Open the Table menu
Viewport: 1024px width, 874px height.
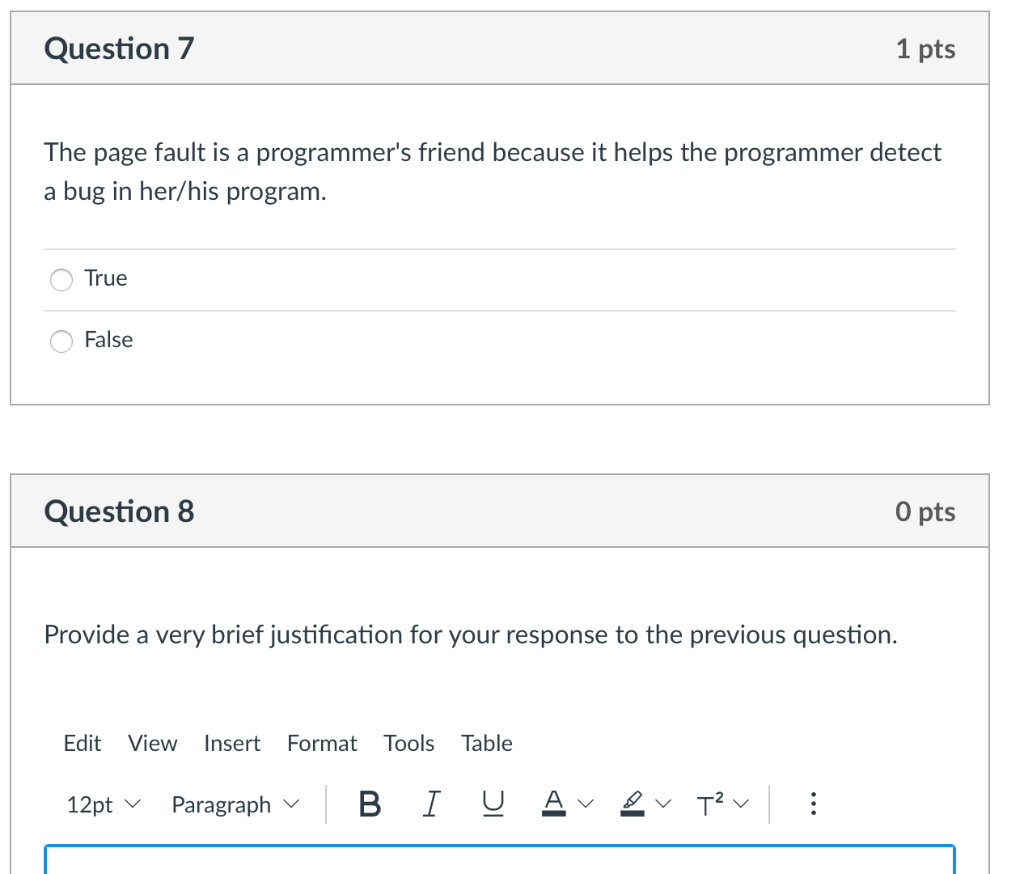(x=487, y=743)
